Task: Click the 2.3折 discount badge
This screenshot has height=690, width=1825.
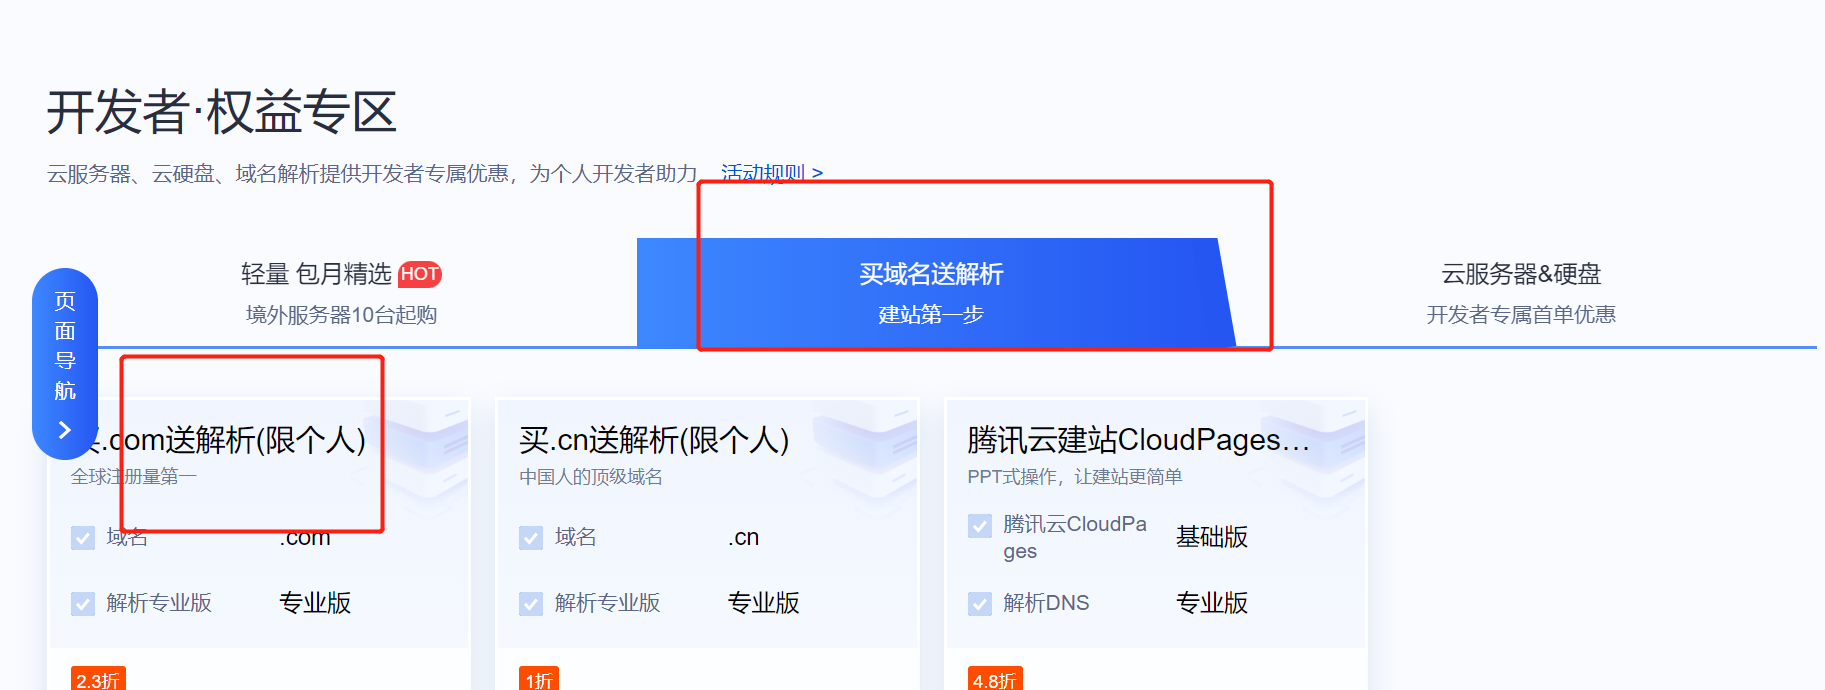Action: pos(98,679)
